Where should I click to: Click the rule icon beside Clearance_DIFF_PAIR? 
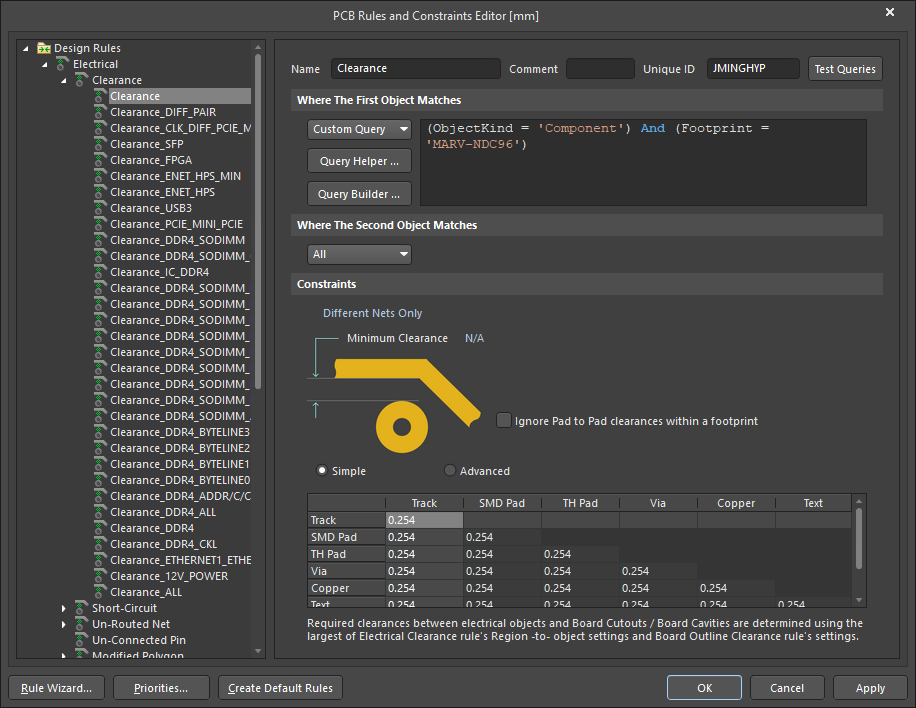(x=100, y=112)
